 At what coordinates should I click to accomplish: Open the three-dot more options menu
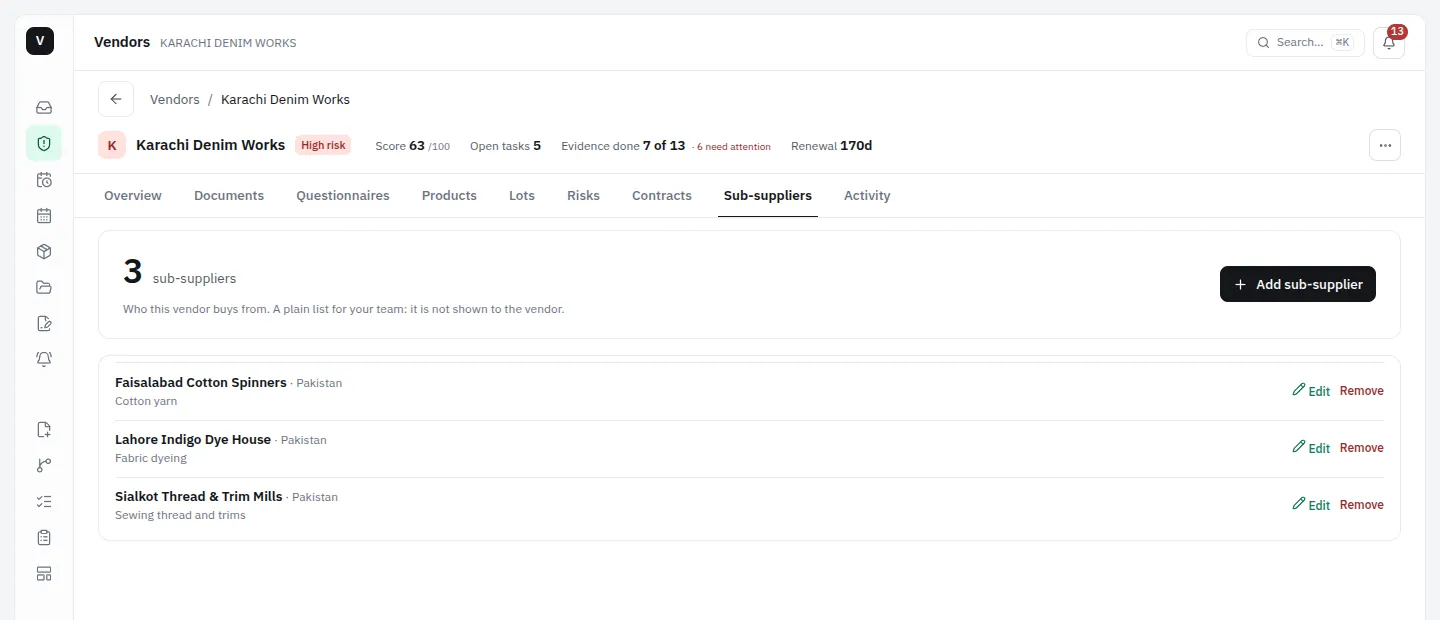click(1385, 145)
